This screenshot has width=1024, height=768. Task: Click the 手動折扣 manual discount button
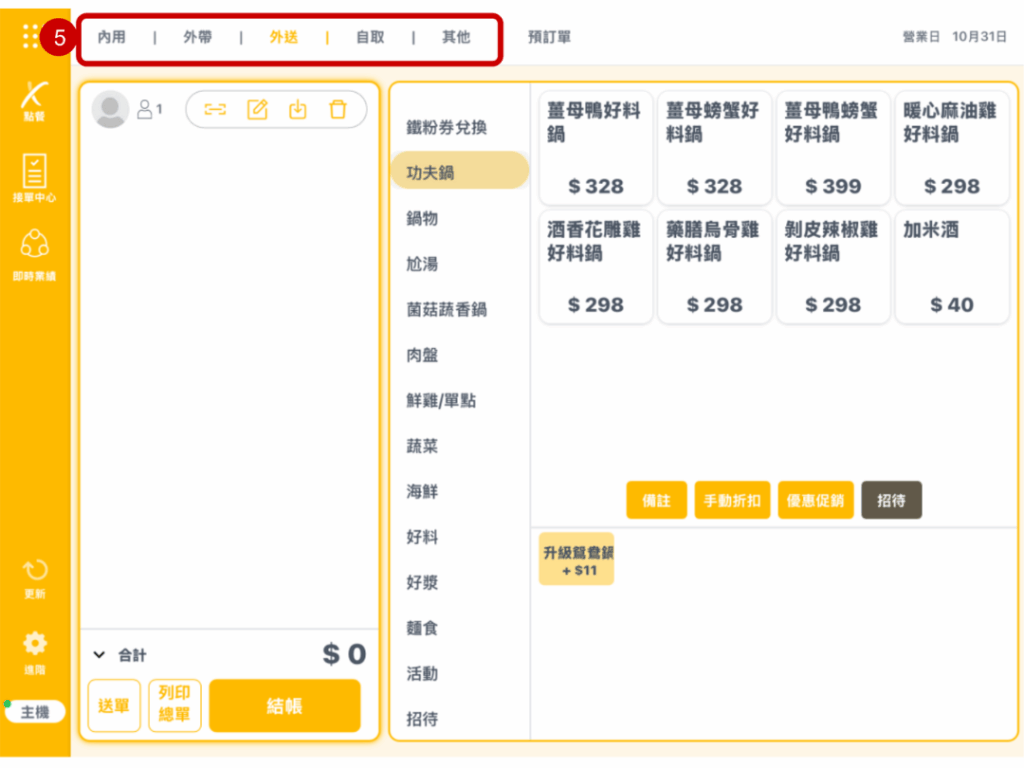point(732,500)
